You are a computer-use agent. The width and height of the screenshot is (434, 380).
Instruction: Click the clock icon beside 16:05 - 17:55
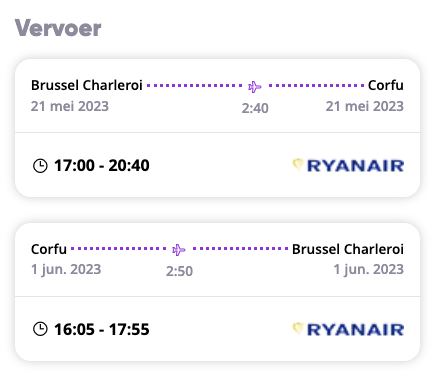click(x=40, y=329)
